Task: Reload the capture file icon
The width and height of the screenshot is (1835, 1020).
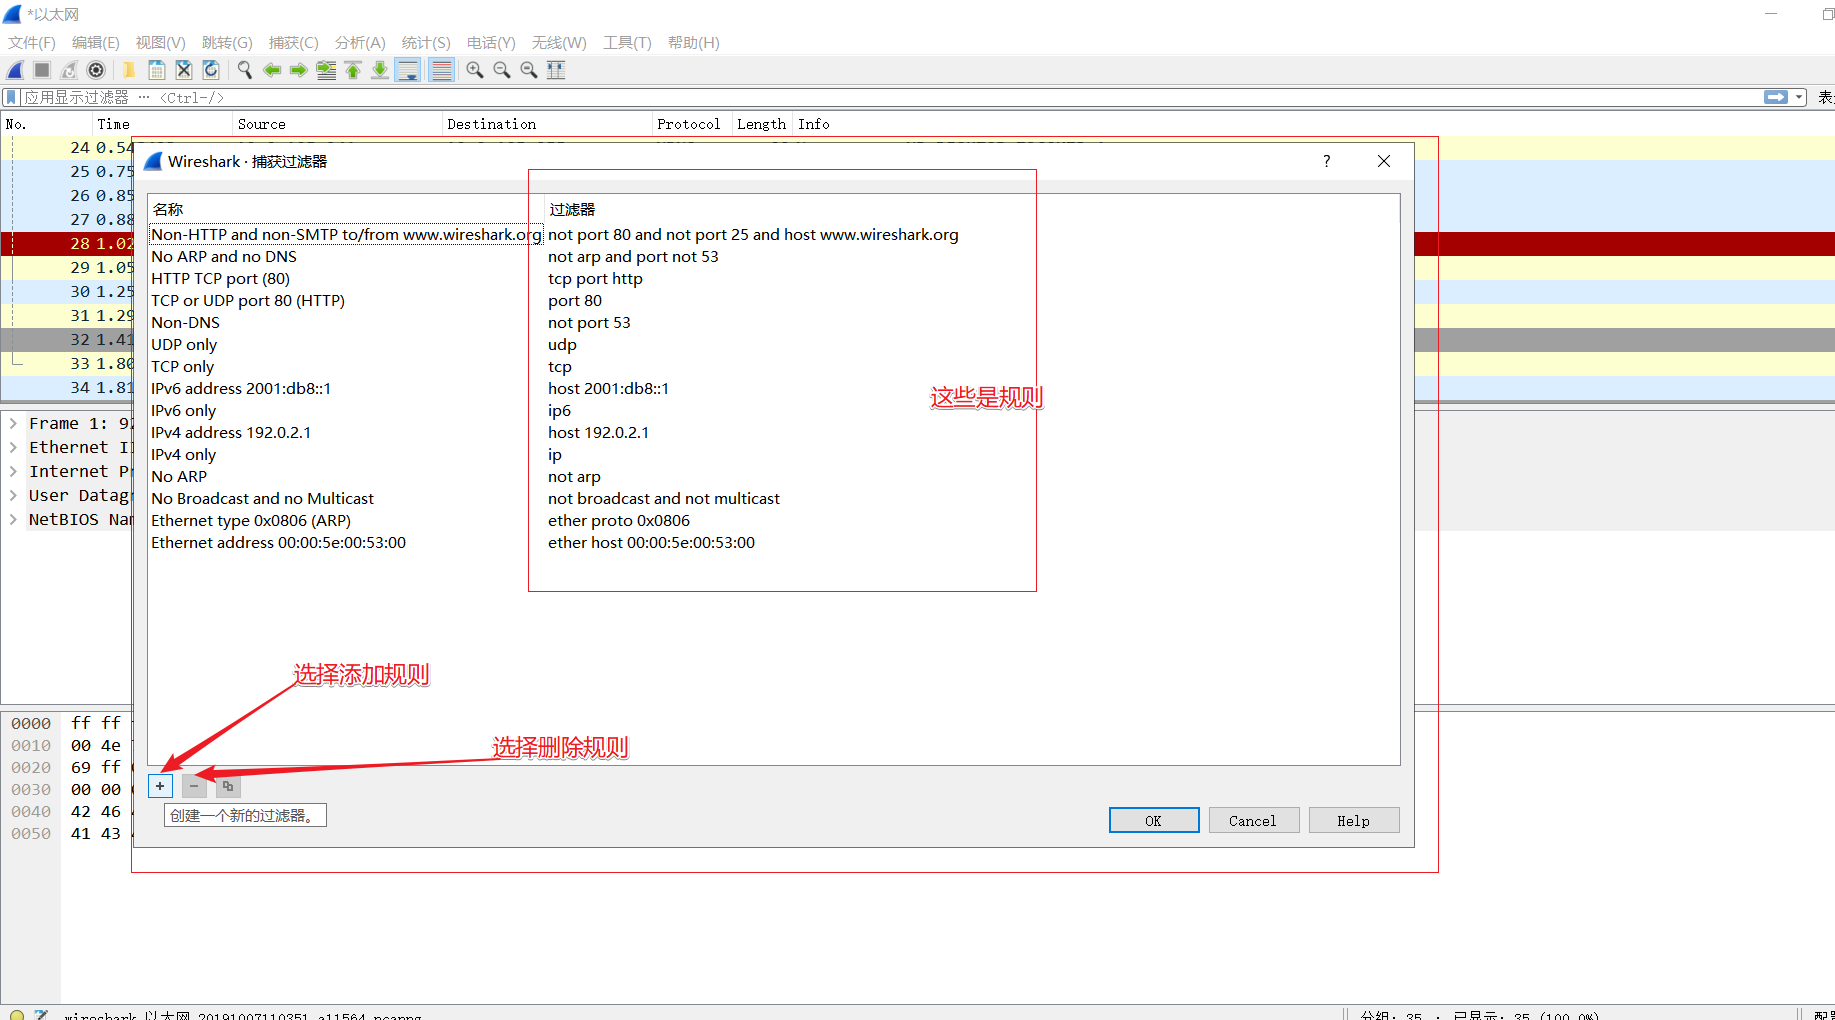Action: pos(211,70)
